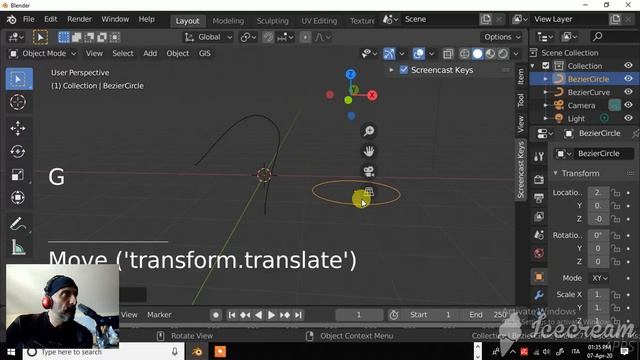Select wireframe viewport shading

[464, 53]
